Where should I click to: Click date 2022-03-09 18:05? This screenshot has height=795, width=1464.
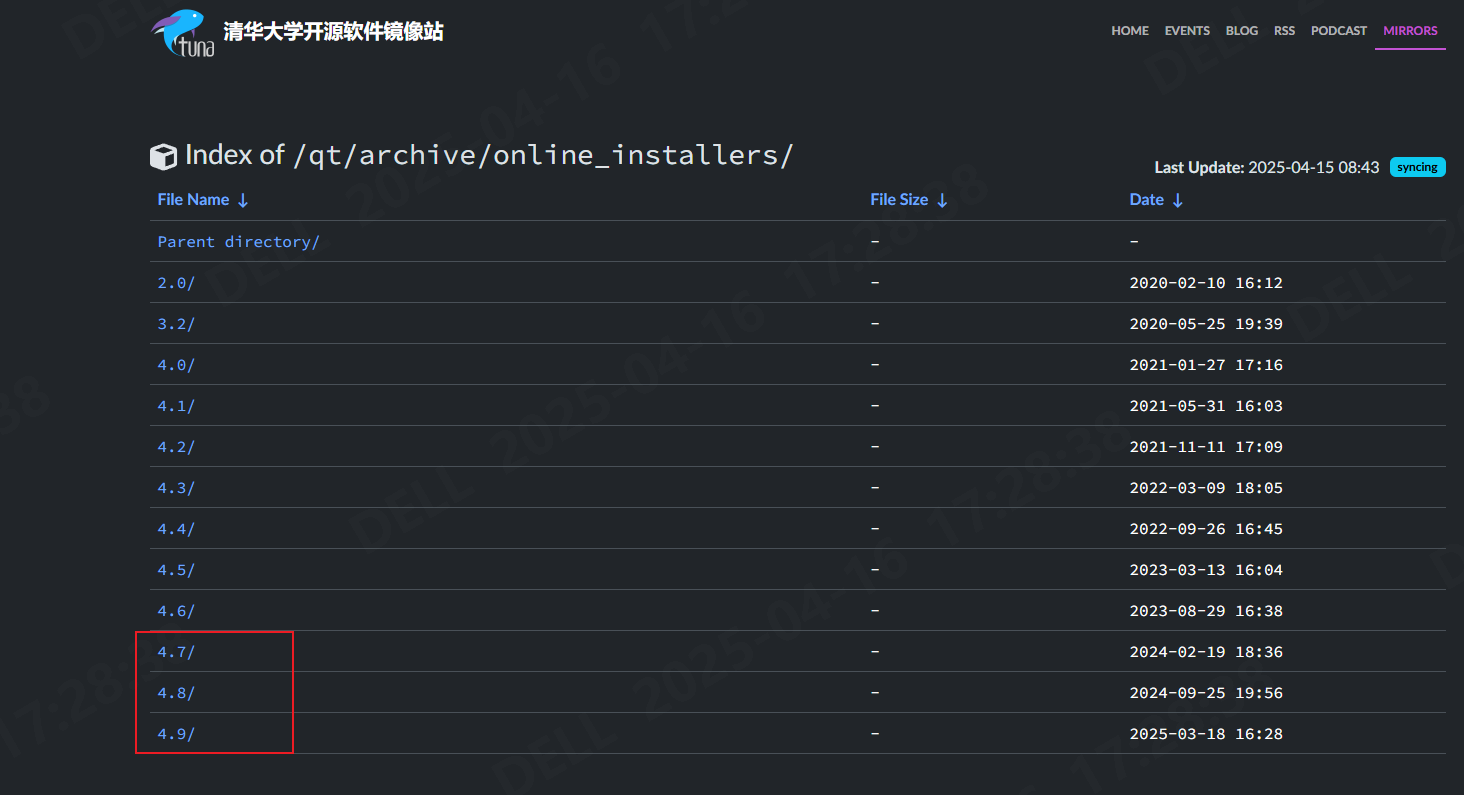click(1206, 488)
